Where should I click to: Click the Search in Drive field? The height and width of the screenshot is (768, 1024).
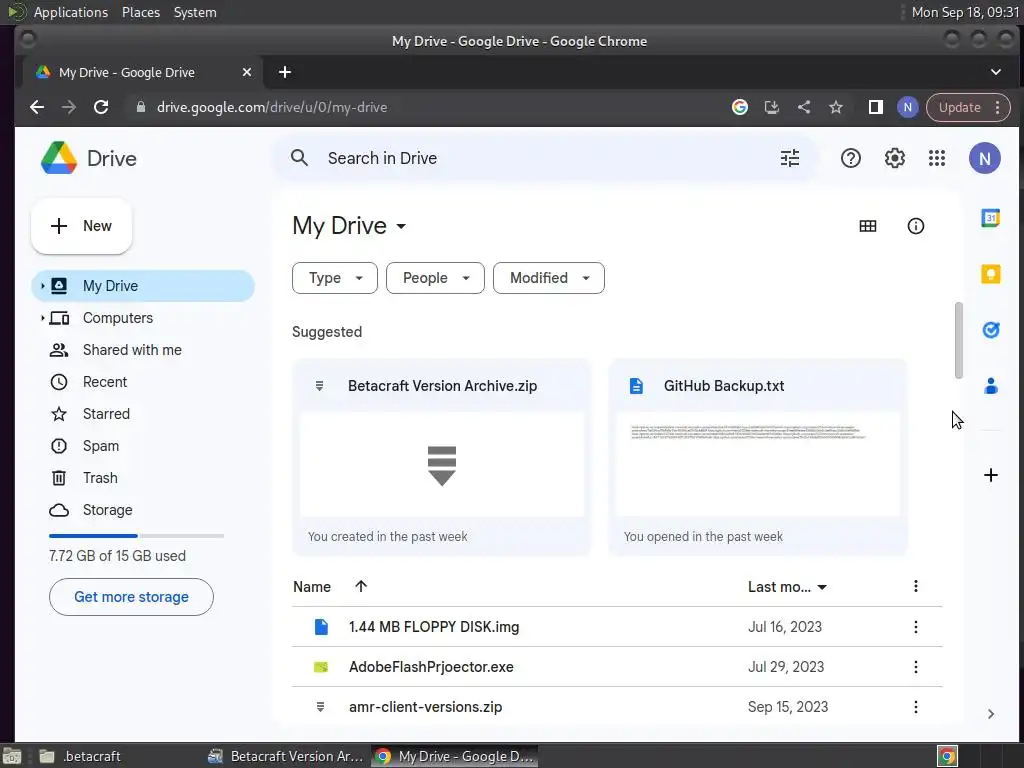[x=545, y=158]
